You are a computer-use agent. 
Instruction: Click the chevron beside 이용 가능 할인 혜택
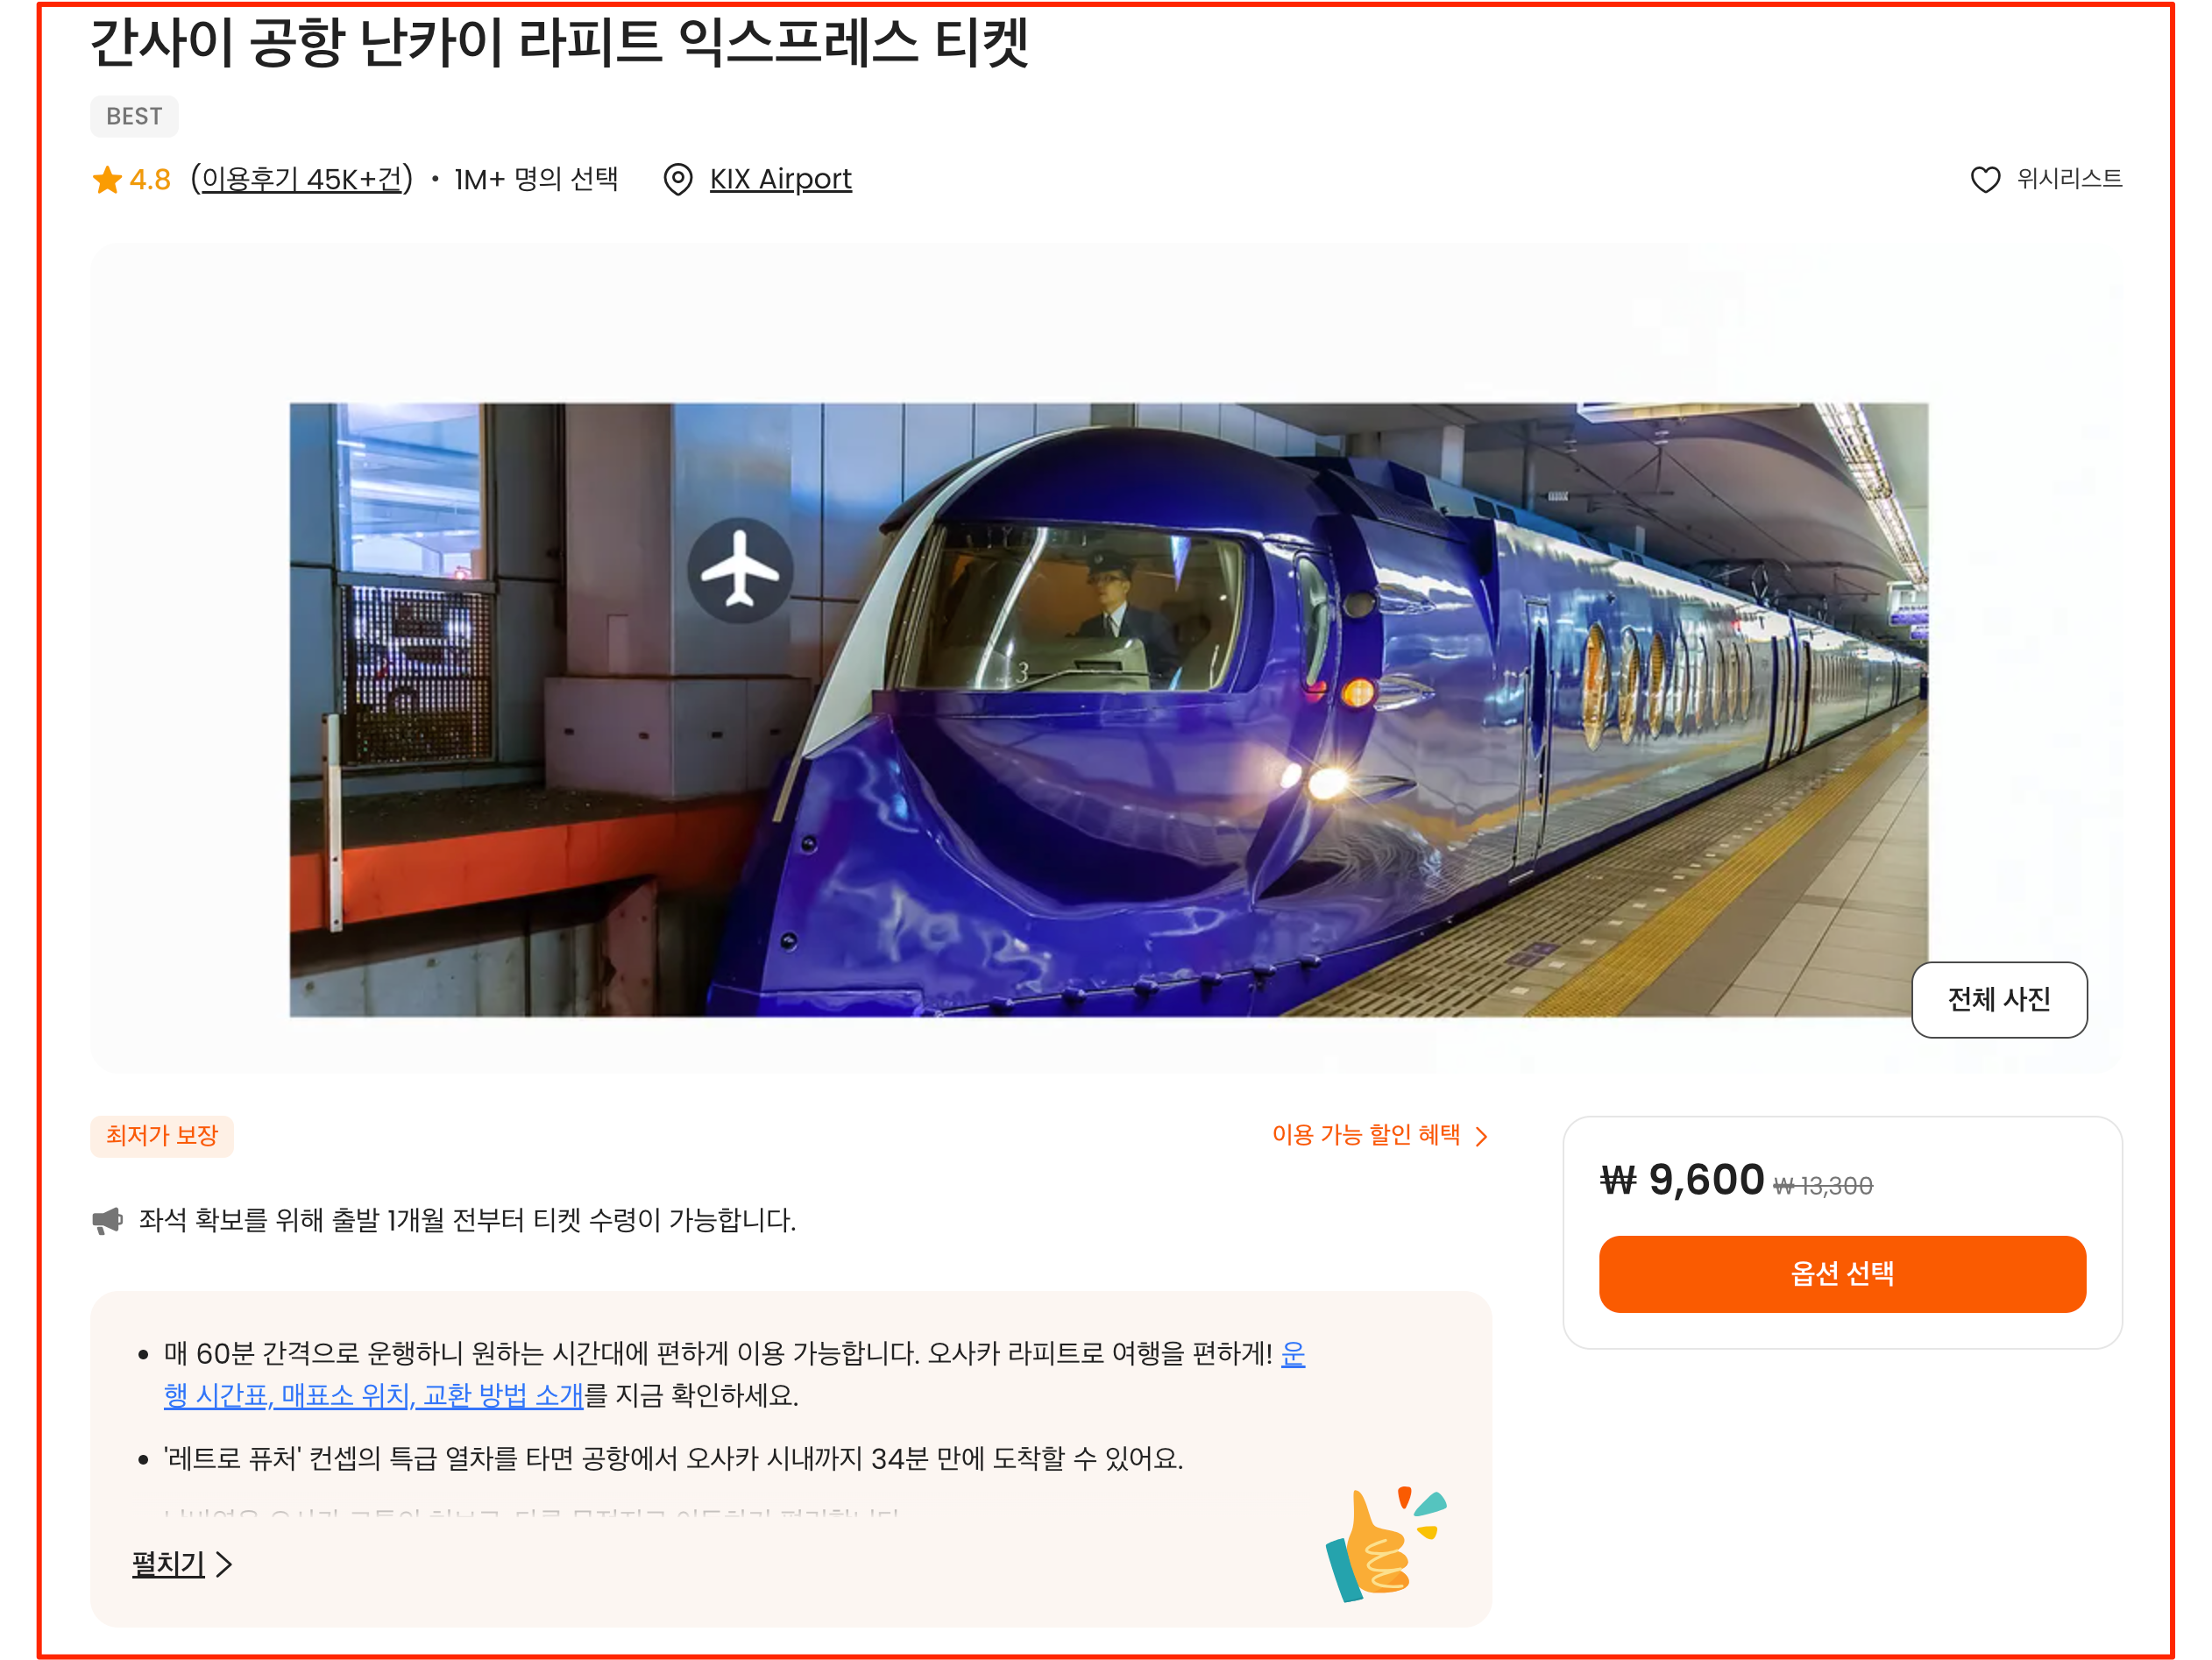1482,1136
